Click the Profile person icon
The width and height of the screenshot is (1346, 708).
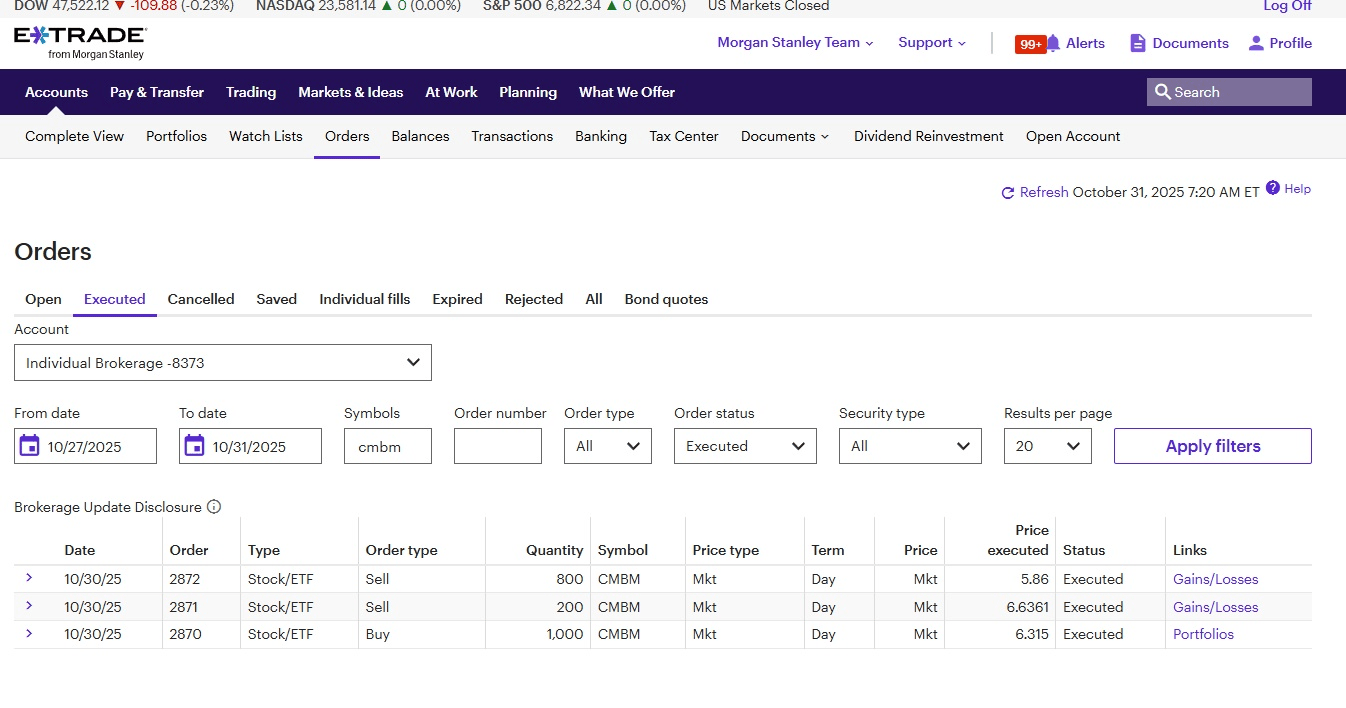[1256, 43]
